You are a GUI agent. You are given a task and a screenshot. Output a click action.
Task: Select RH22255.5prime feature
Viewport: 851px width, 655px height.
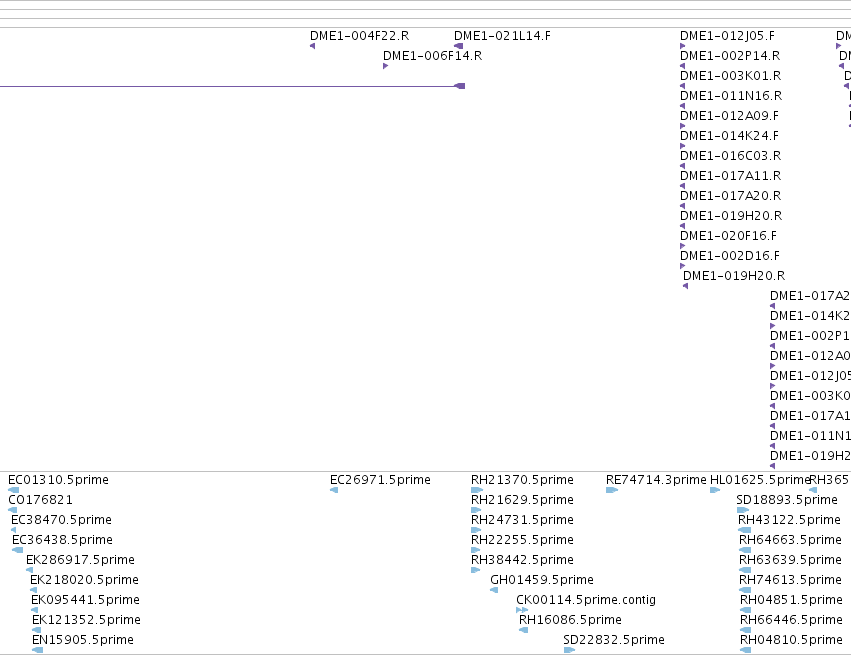pos(522,540)
